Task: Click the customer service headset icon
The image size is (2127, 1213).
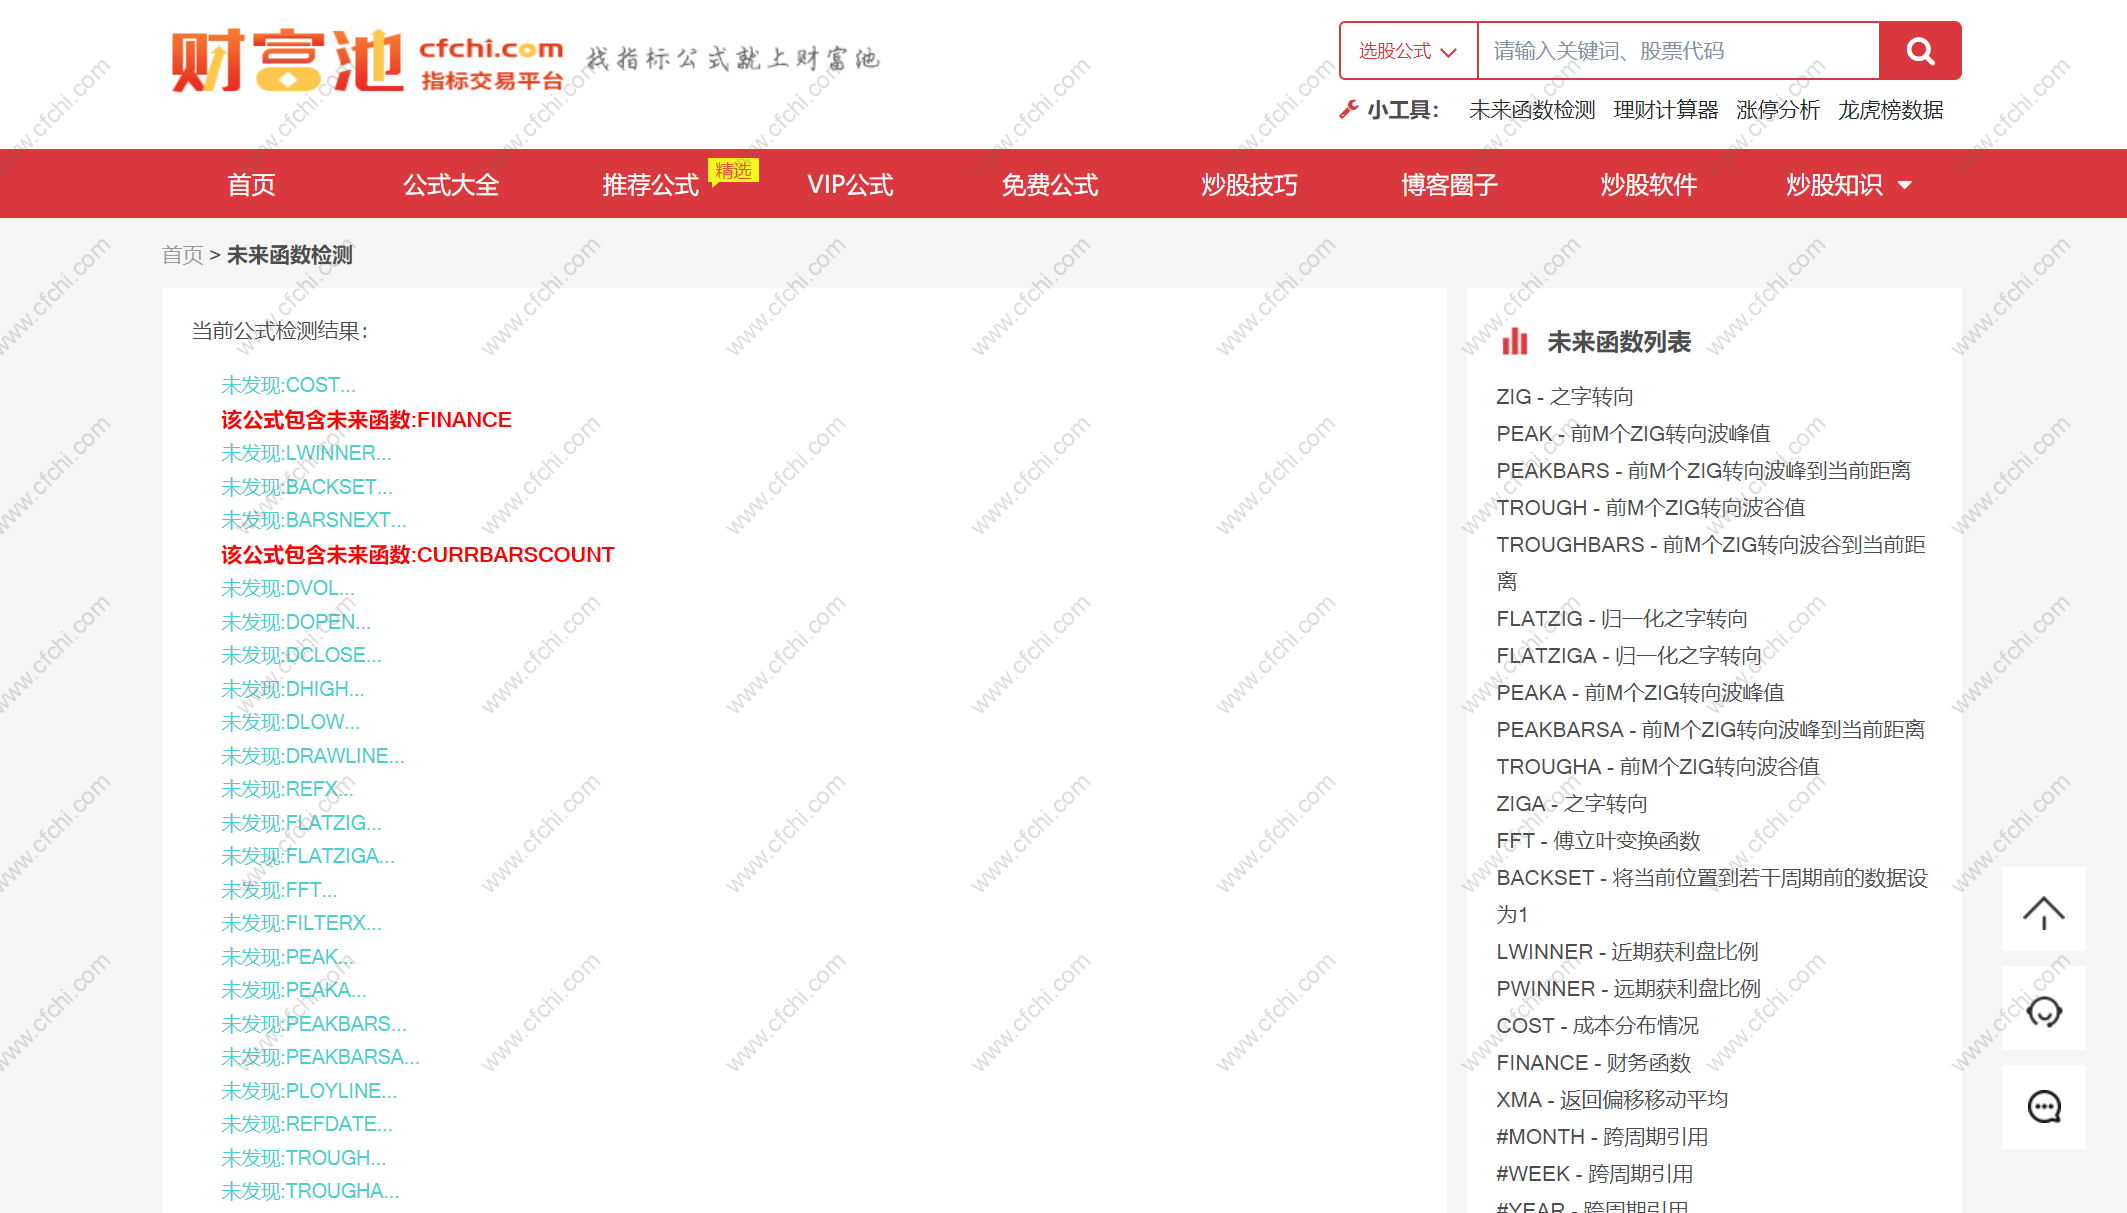Action: click(2043, 1011)
